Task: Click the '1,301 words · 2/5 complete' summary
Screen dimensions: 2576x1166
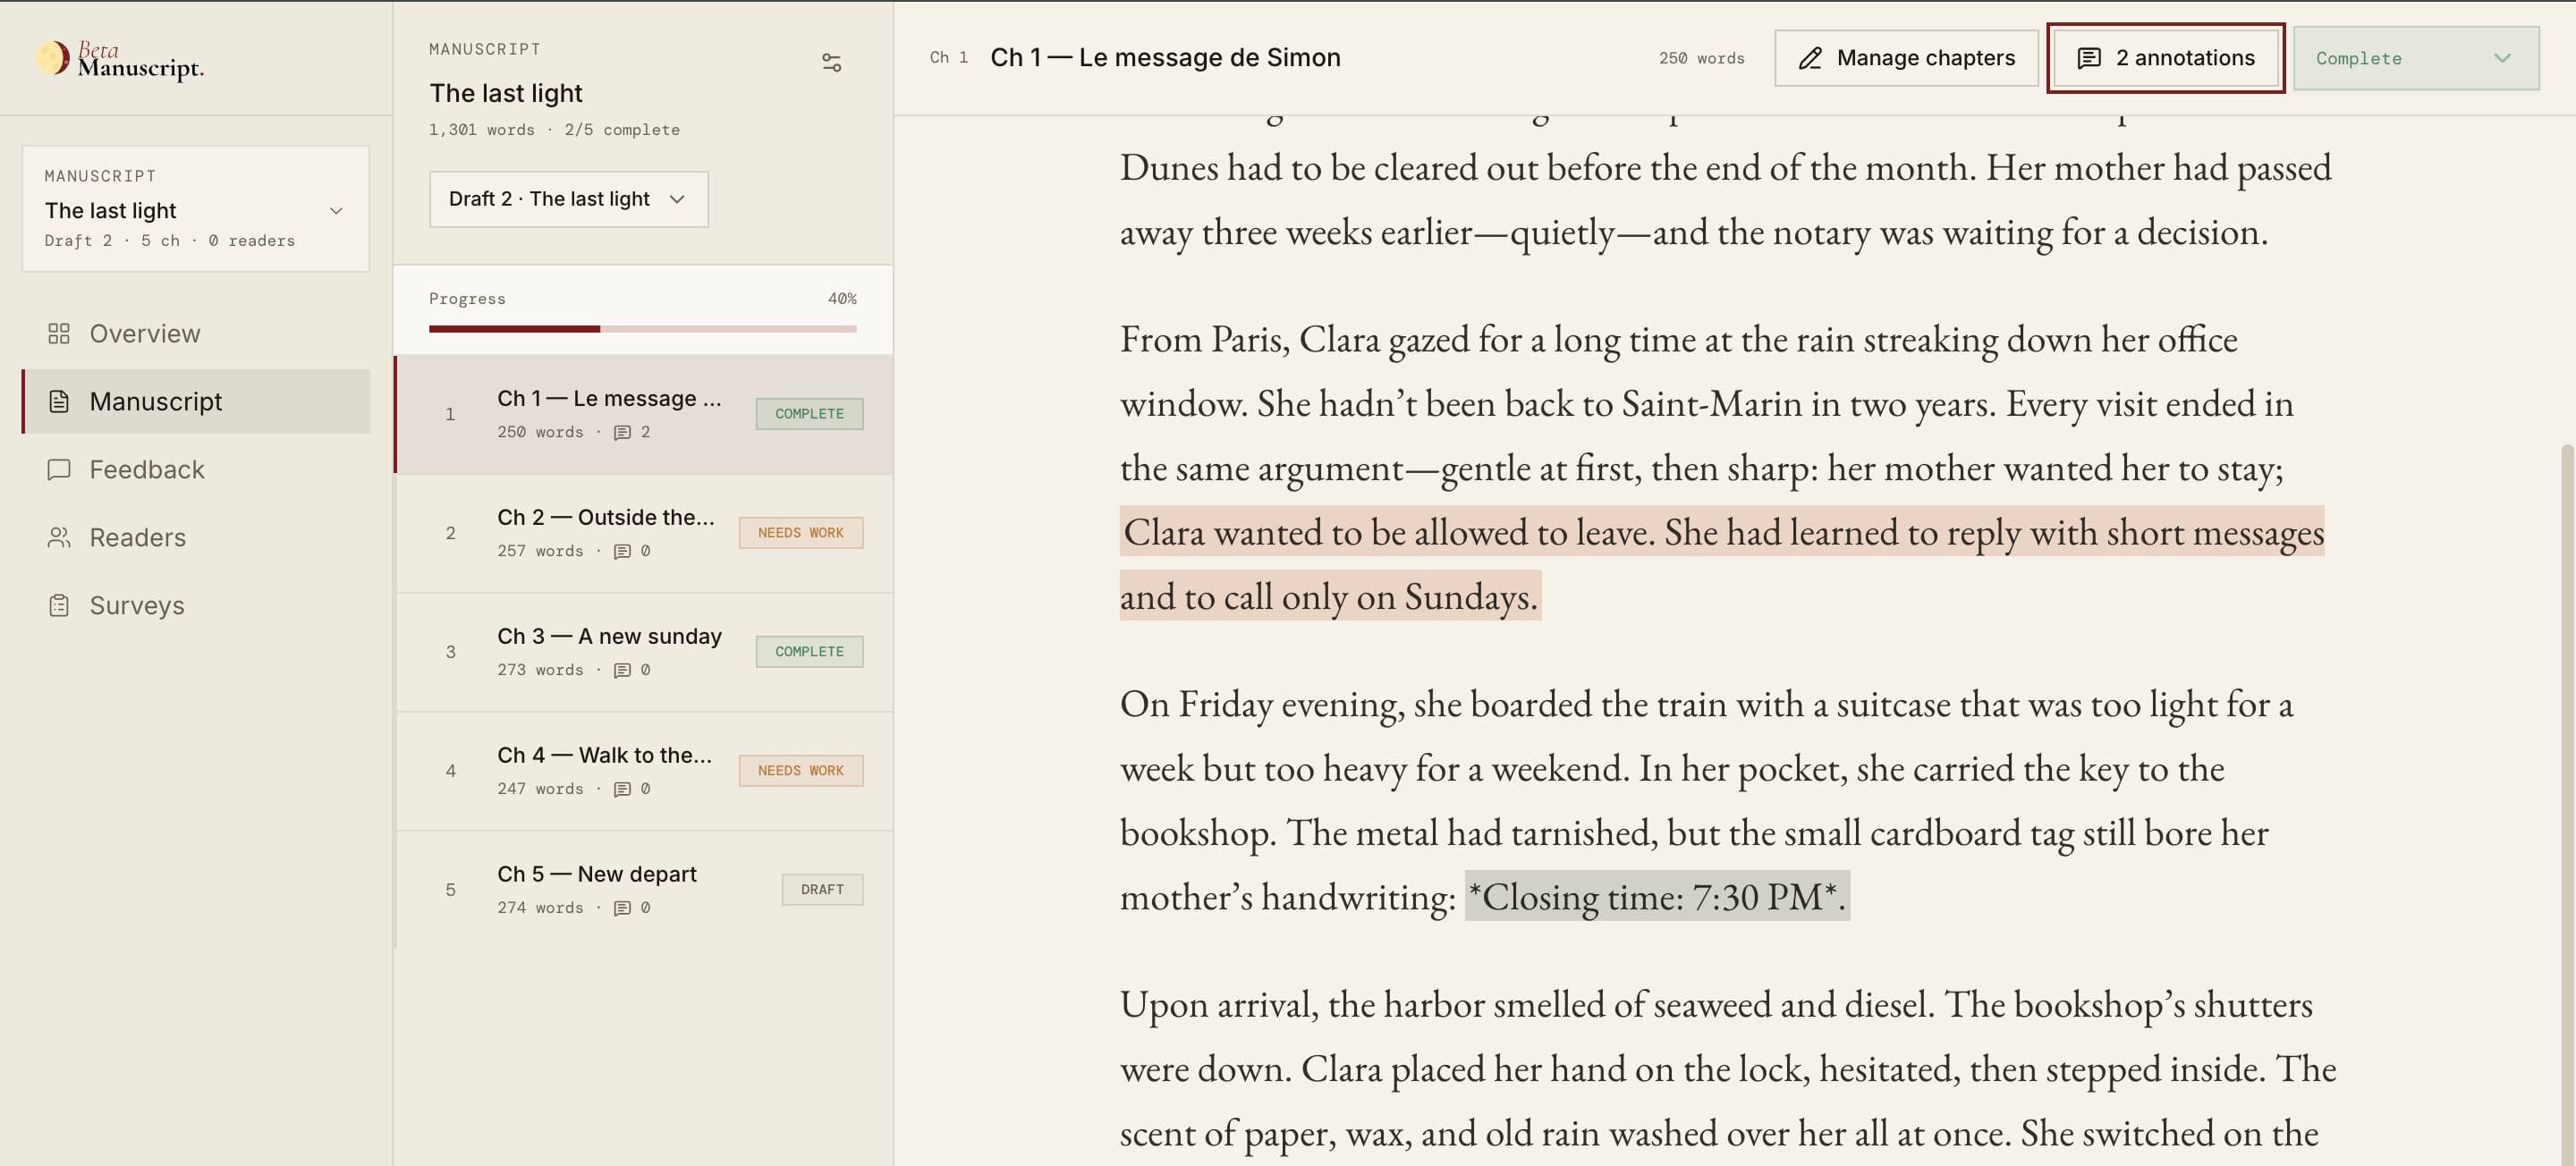Action: (x=554, y=130)
